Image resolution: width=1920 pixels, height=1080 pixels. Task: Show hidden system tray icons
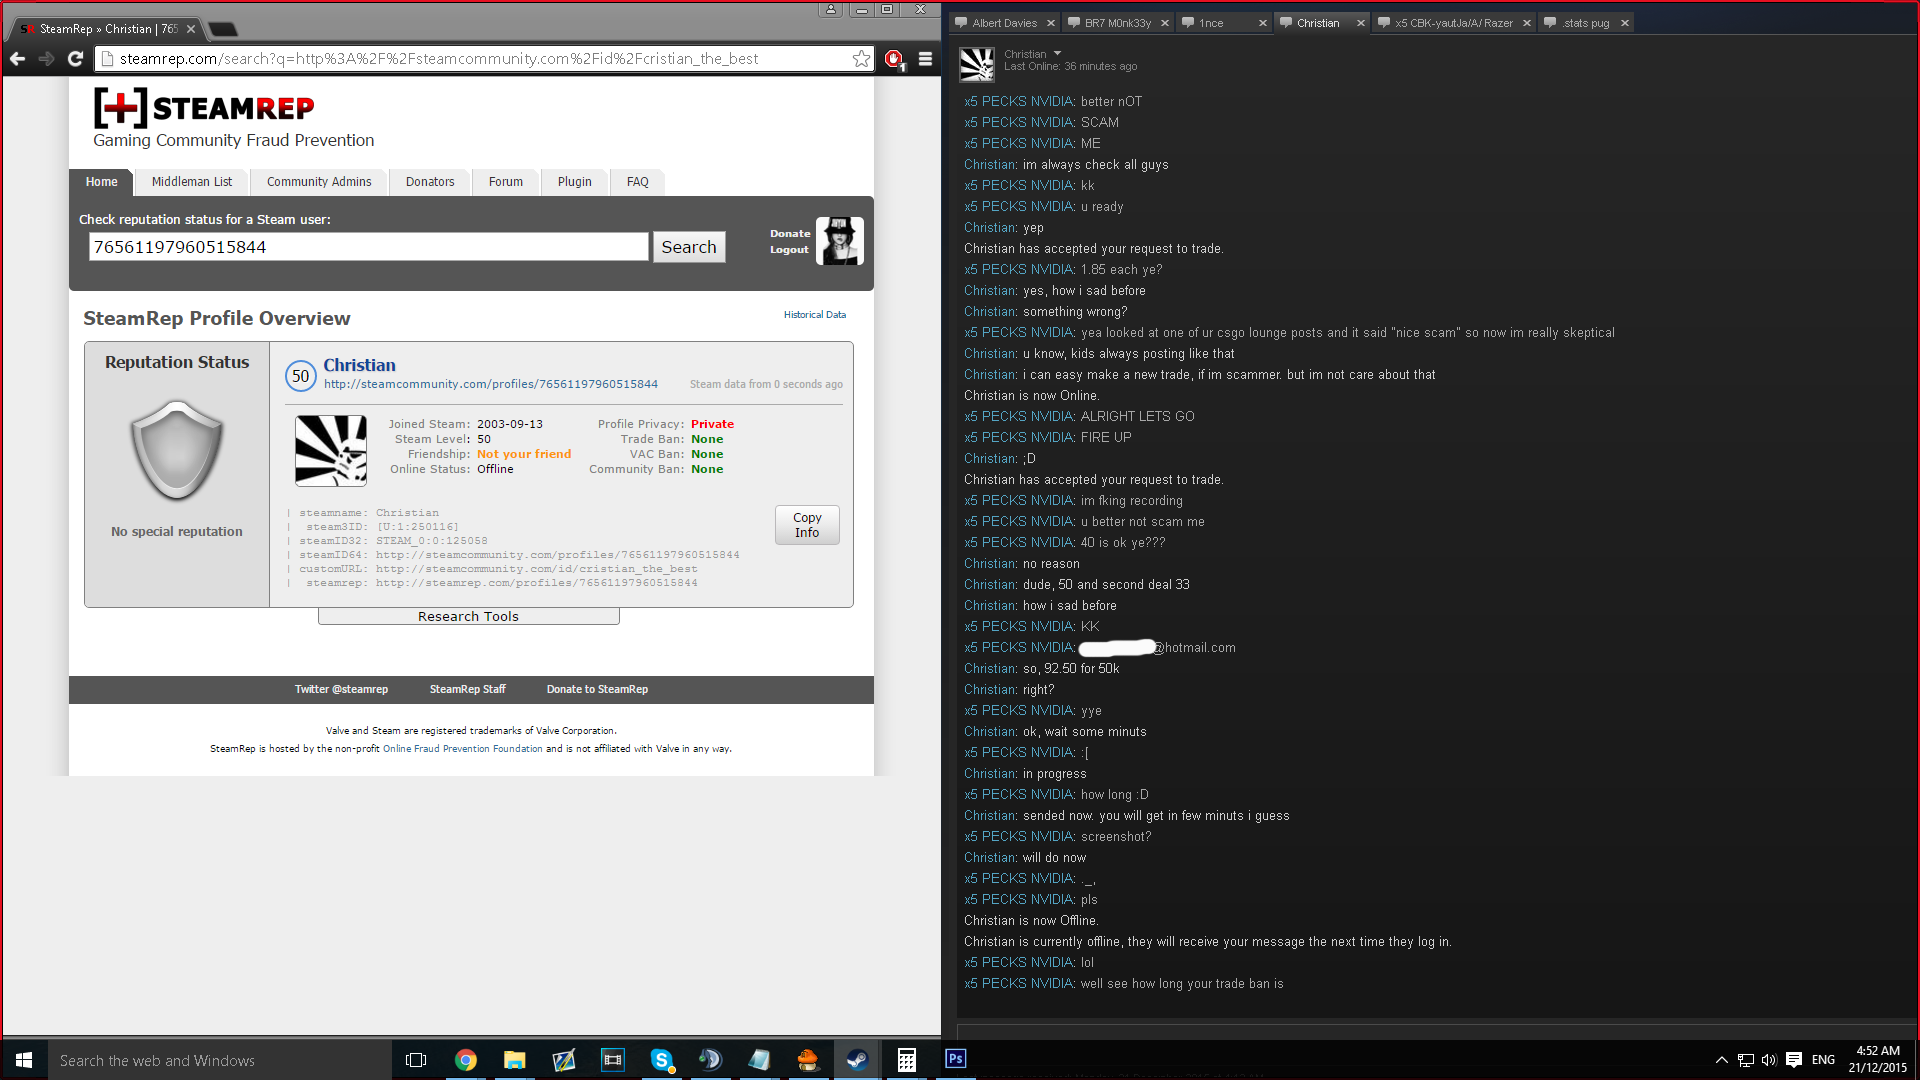tap(1721, 1060)
